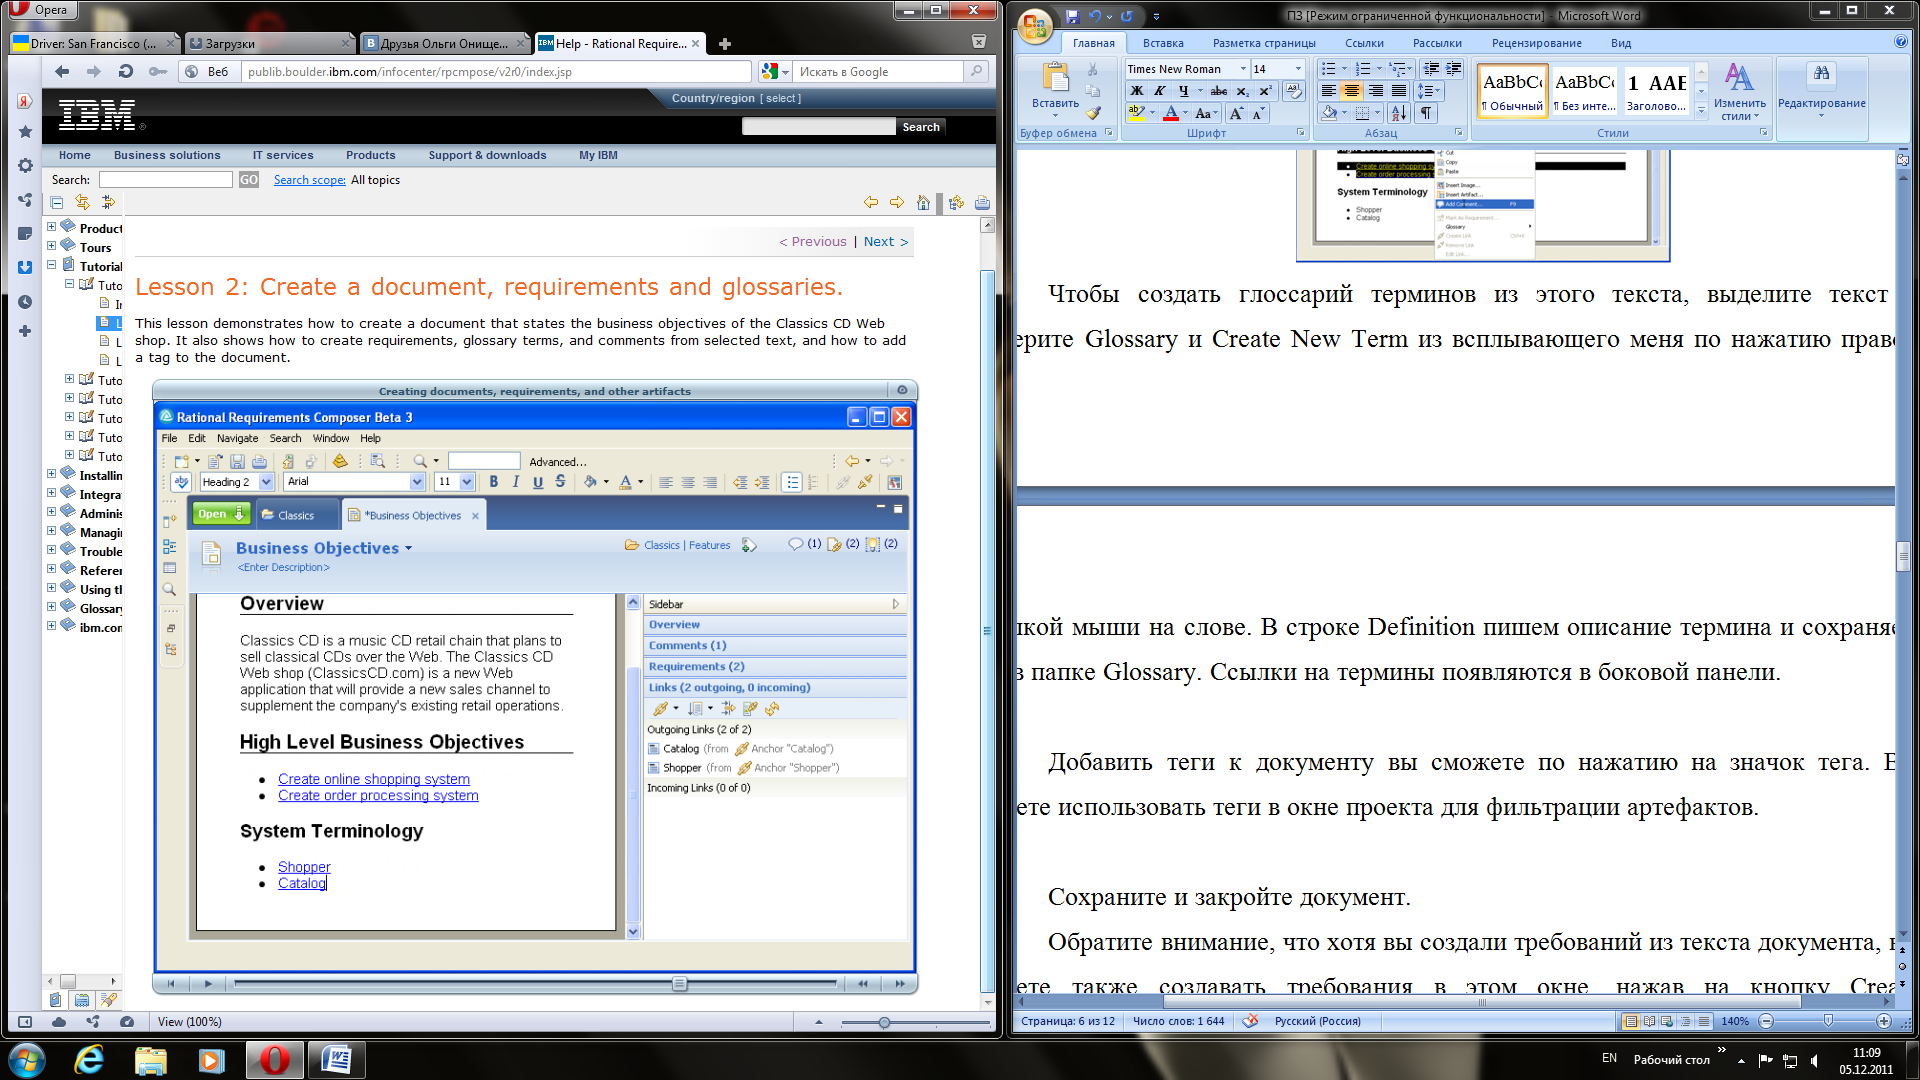Toggle Bold (Ж) in Word
Image resolution: width=1920 pixels, height=1080 pixels.
pyautogui.click(x=1137, y=90)
